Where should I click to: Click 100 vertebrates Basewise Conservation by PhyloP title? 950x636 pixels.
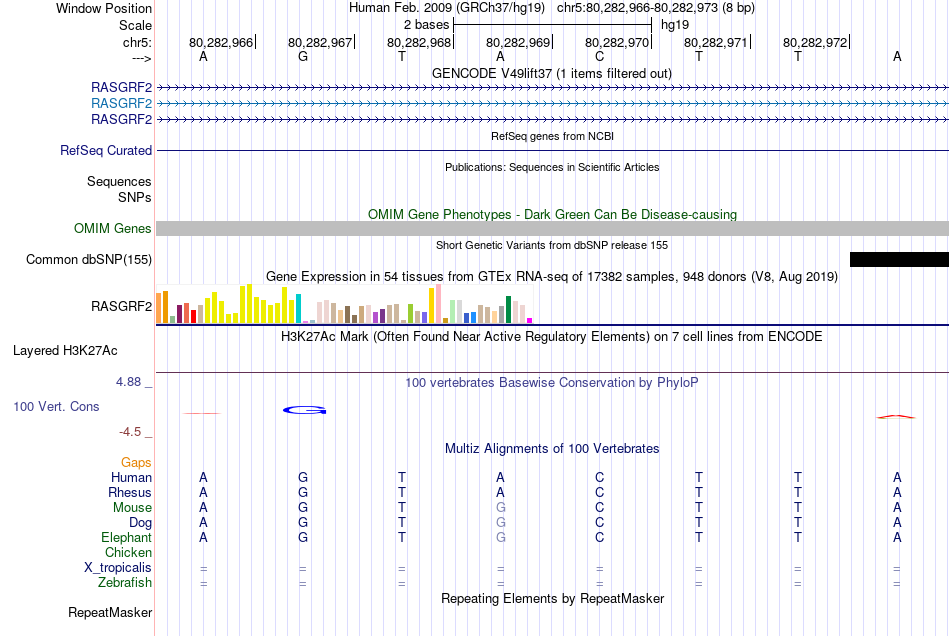pos(552,383)
